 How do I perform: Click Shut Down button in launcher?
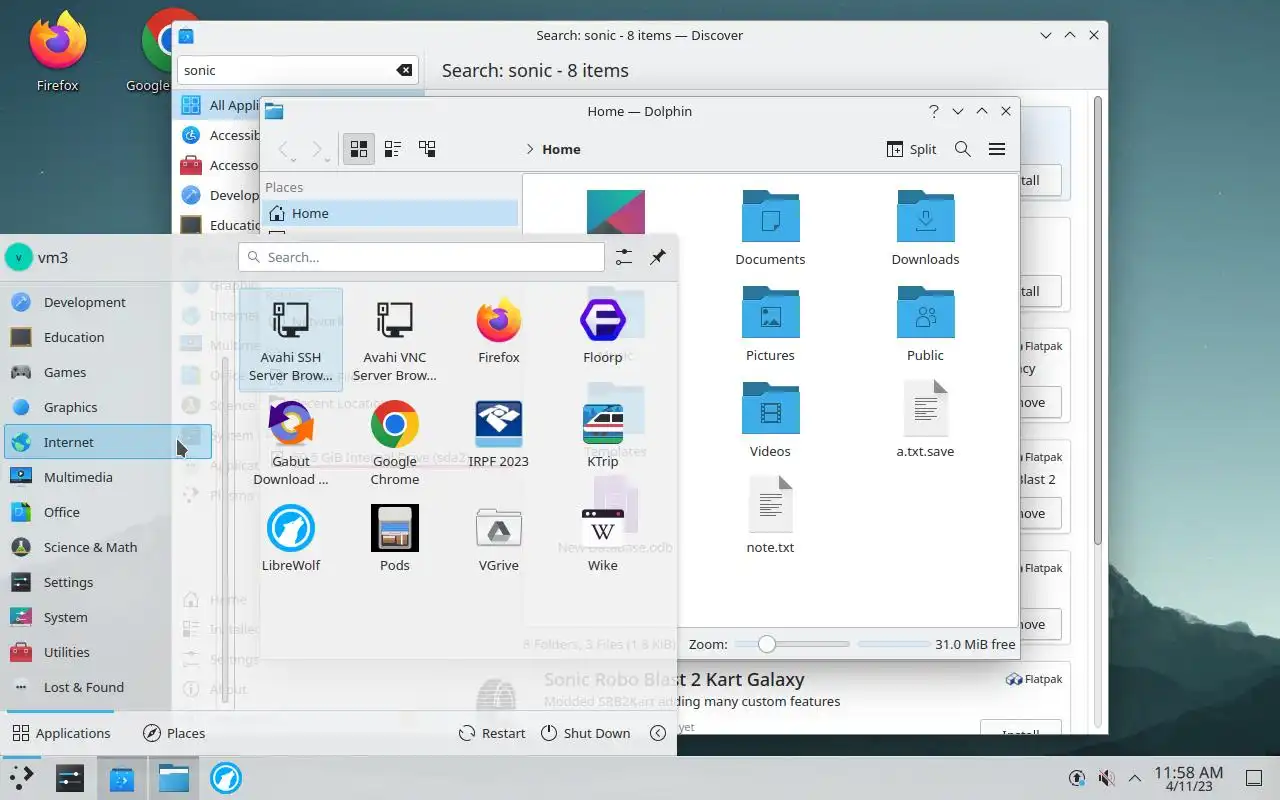click(x=586, y=733)
